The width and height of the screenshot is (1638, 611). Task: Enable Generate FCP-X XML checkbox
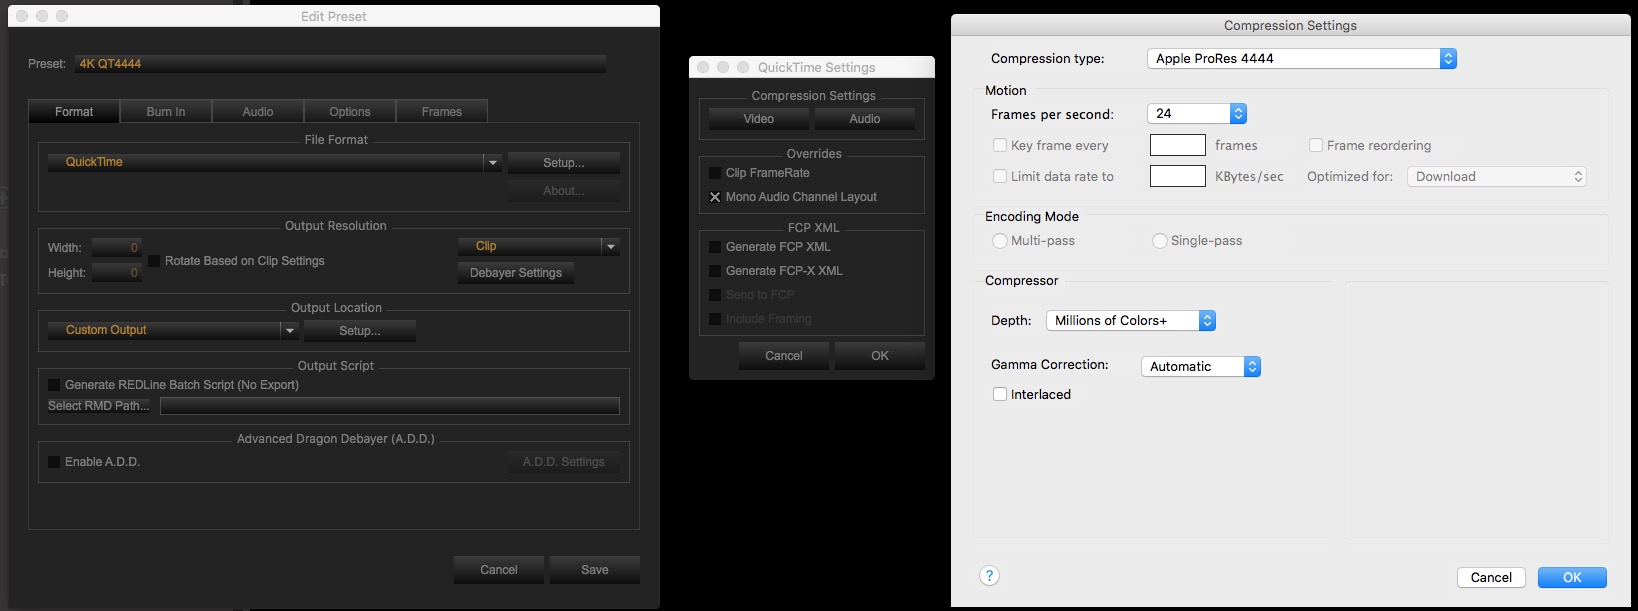[x=715, y=271]
